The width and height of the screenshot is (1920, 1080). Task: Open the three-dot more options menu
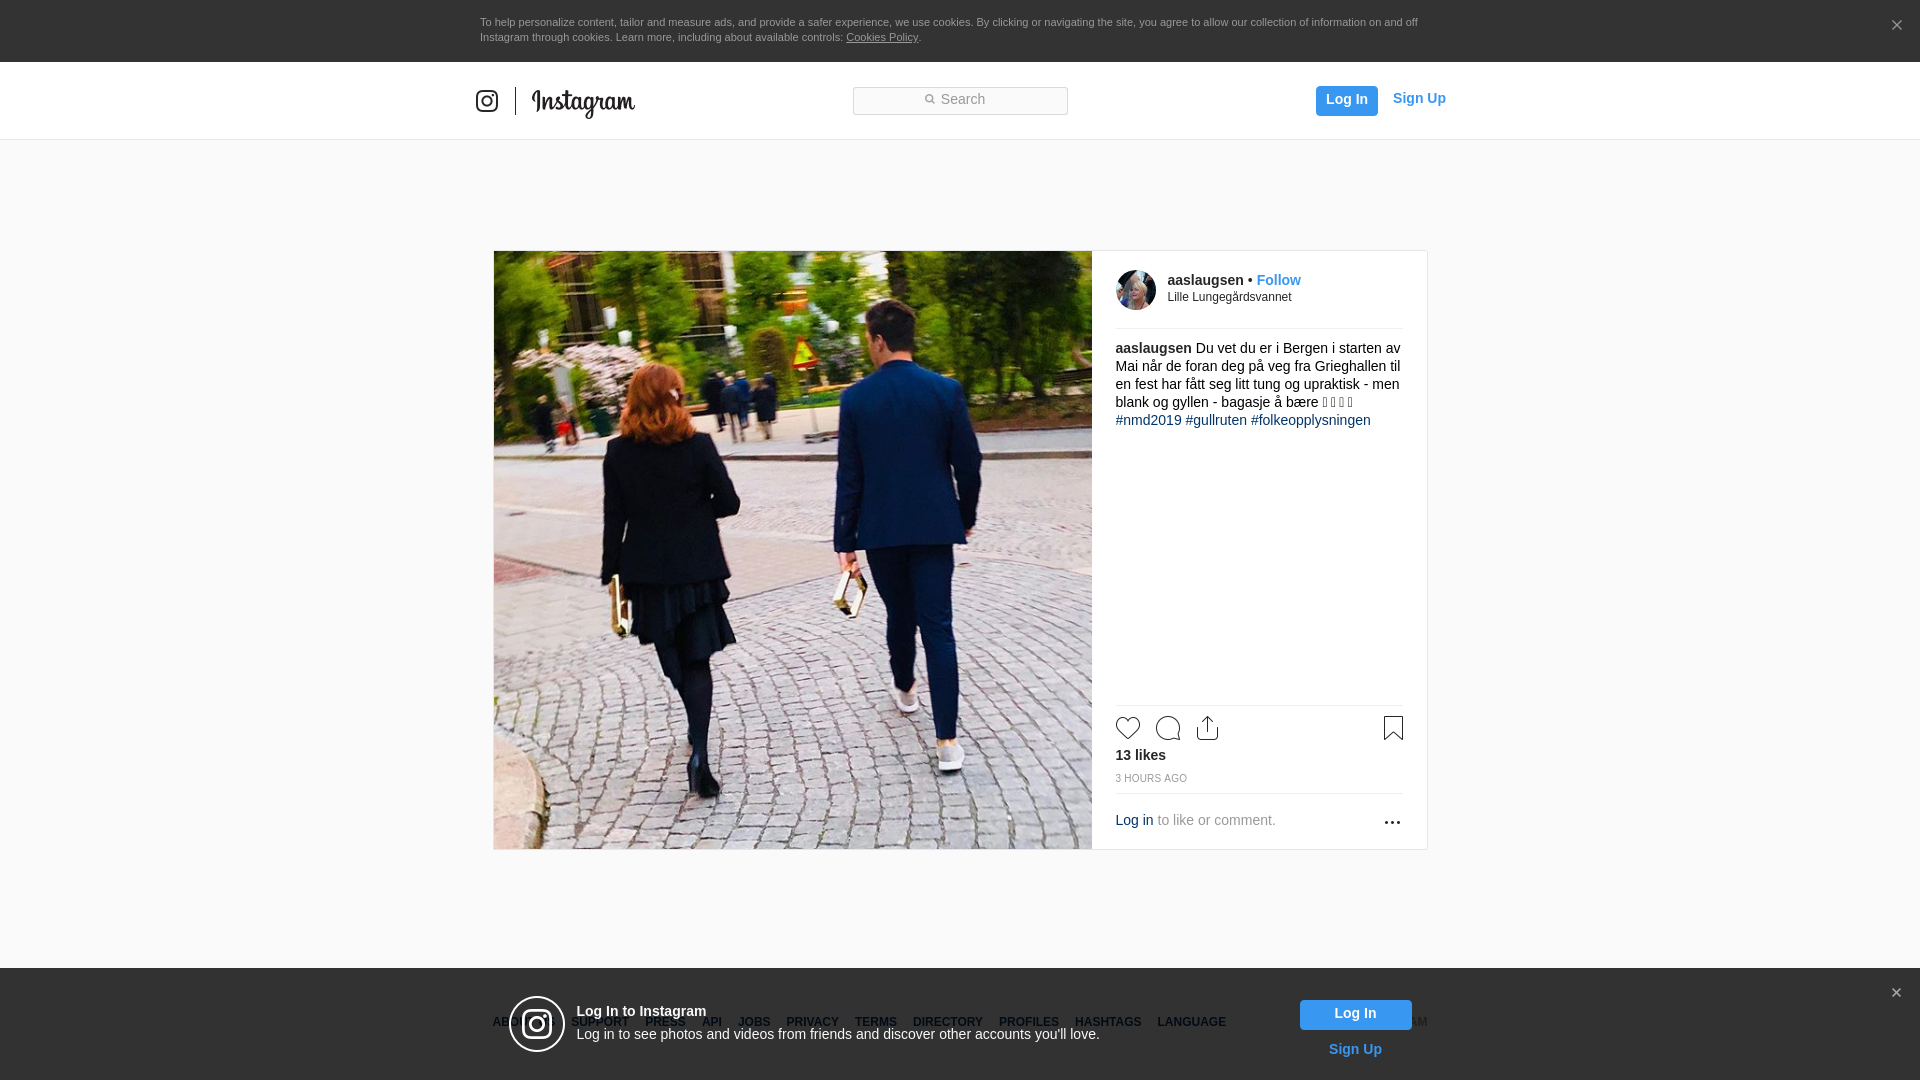pos(1392,822)
